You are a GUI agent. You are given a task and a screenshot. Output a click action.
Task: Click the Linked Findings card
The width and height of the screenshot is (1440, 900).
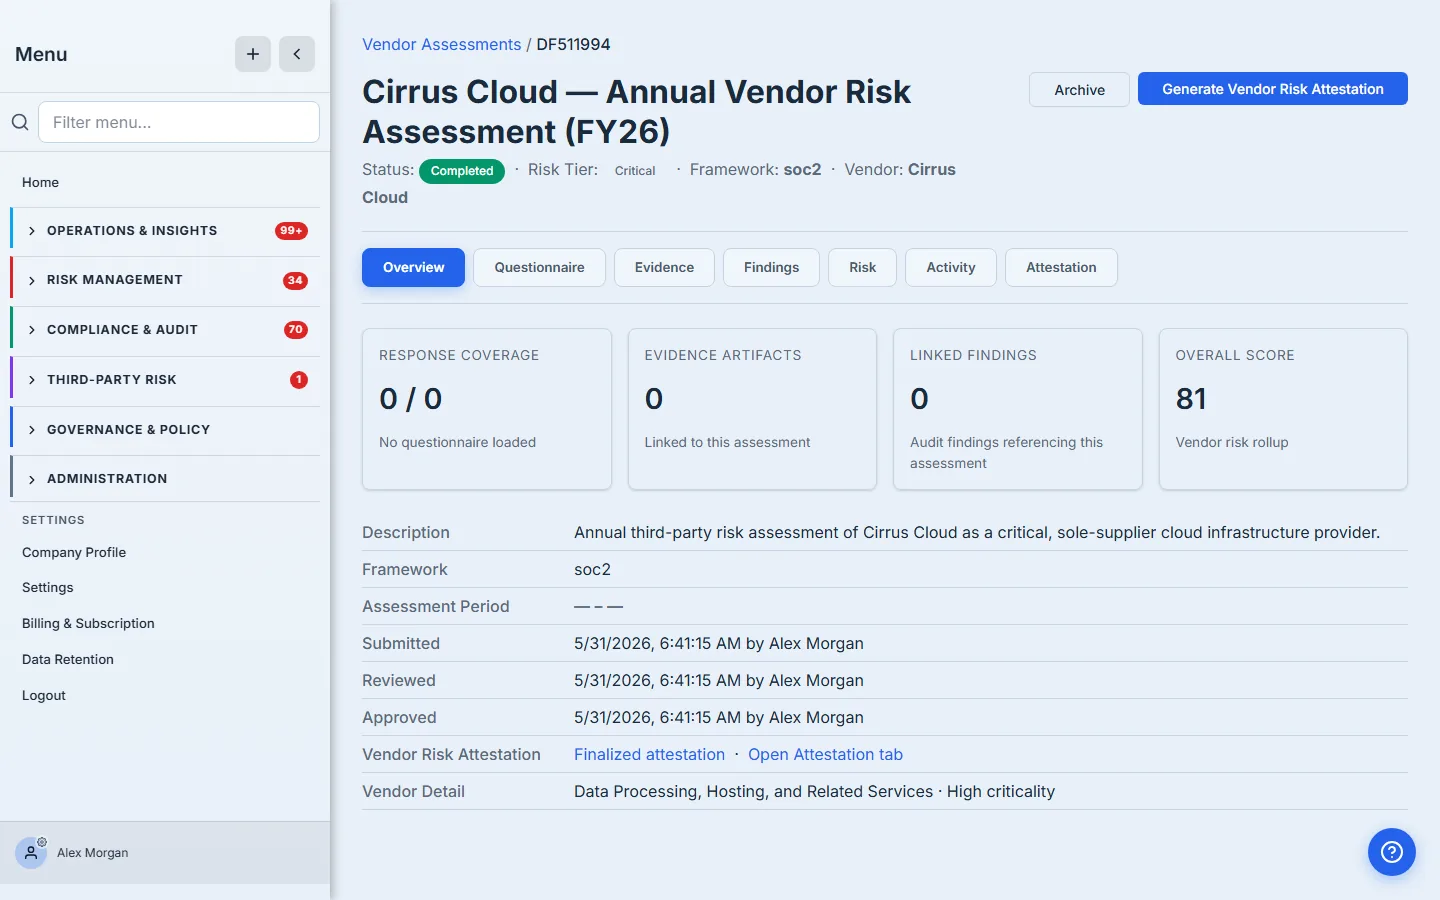(1018, 409)
